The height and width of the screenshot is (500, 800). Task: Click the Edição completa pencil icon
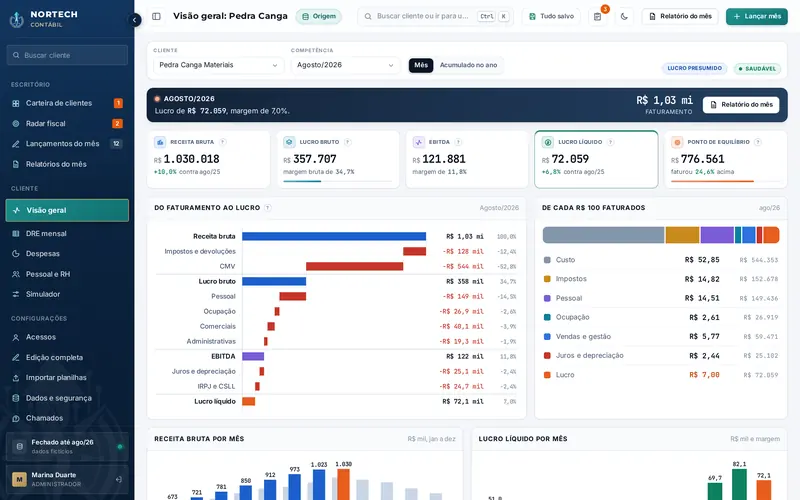pos(16,358)
